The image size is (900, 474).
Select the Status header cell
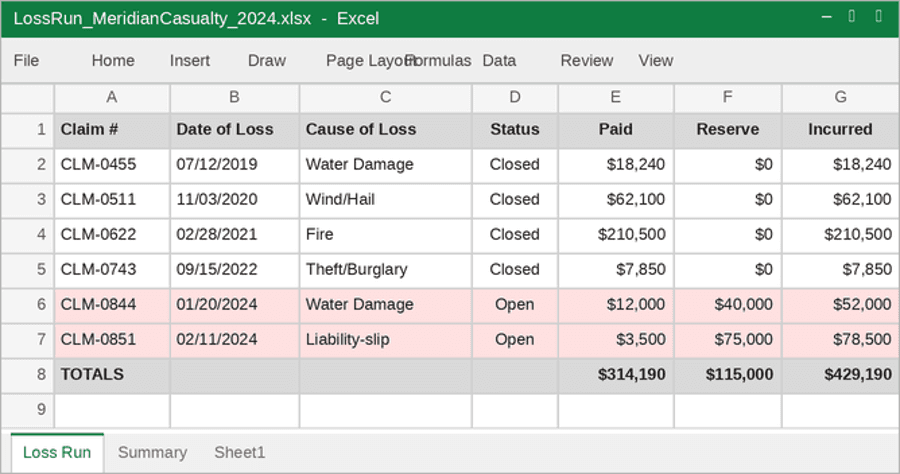tap(515, 130)
